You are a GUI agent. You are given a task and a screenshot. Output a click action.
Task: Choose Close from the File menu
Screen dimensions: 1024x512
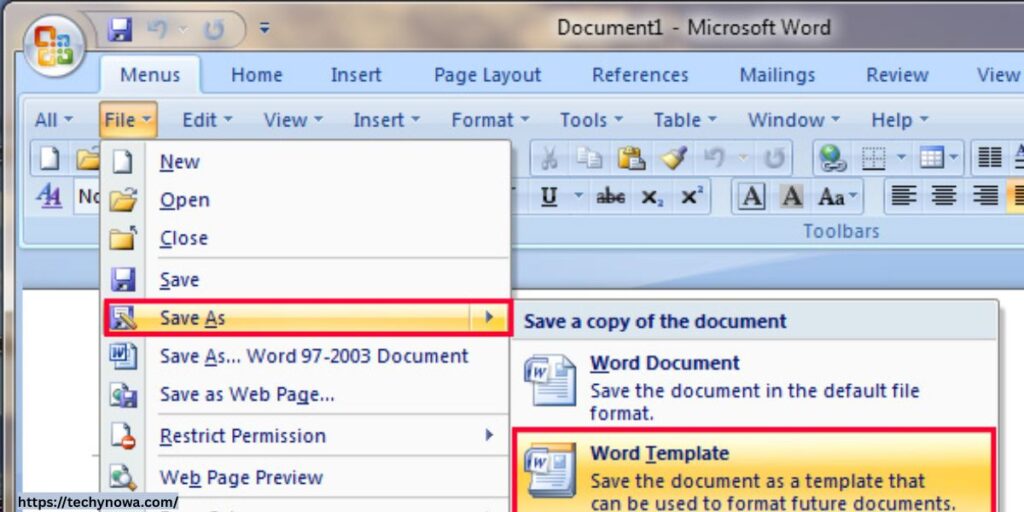coord(306,238)
